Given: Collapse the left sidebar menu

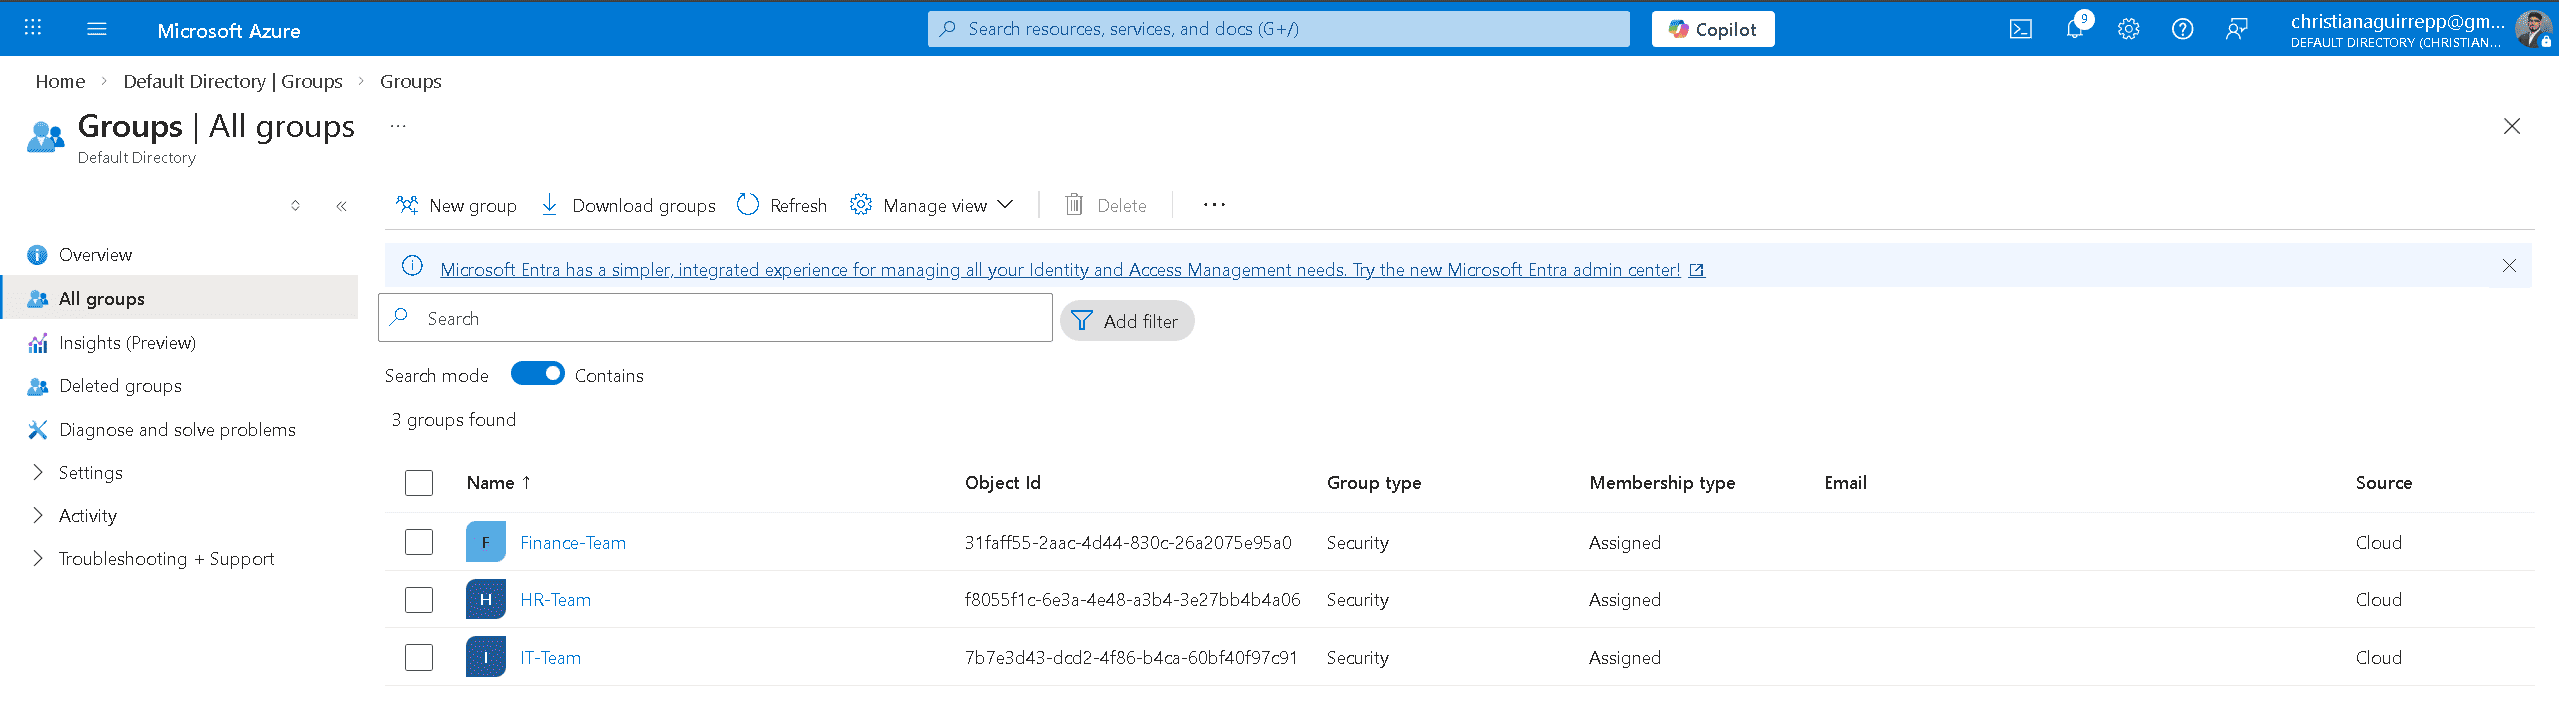Looking at the screenshot, I should (341, 206).
